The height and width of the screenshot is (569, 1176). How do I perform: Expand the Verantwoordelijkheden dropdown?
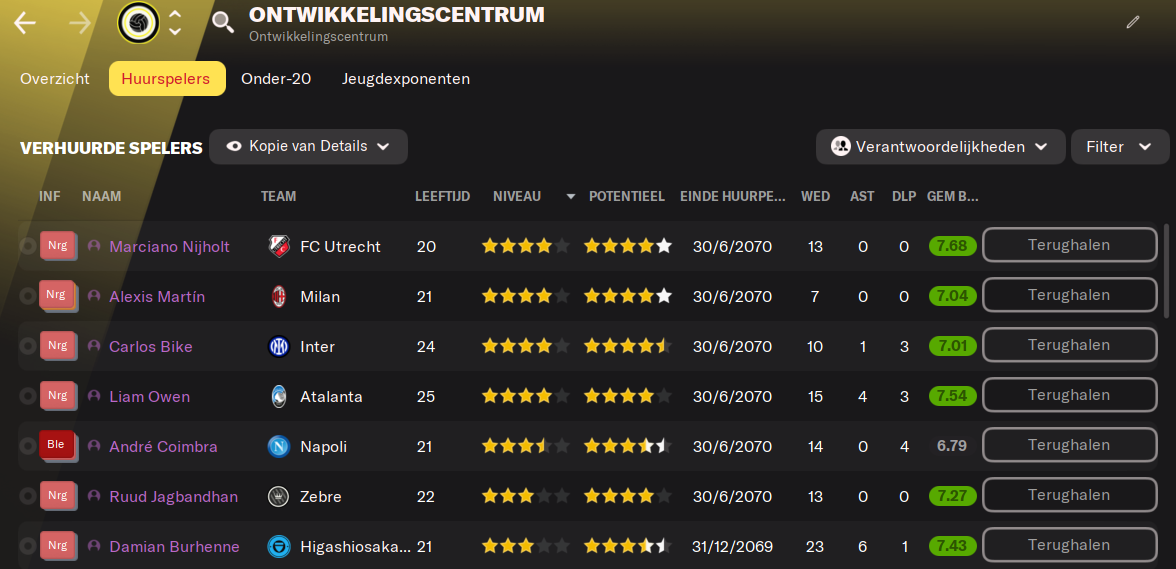point(939,147)
